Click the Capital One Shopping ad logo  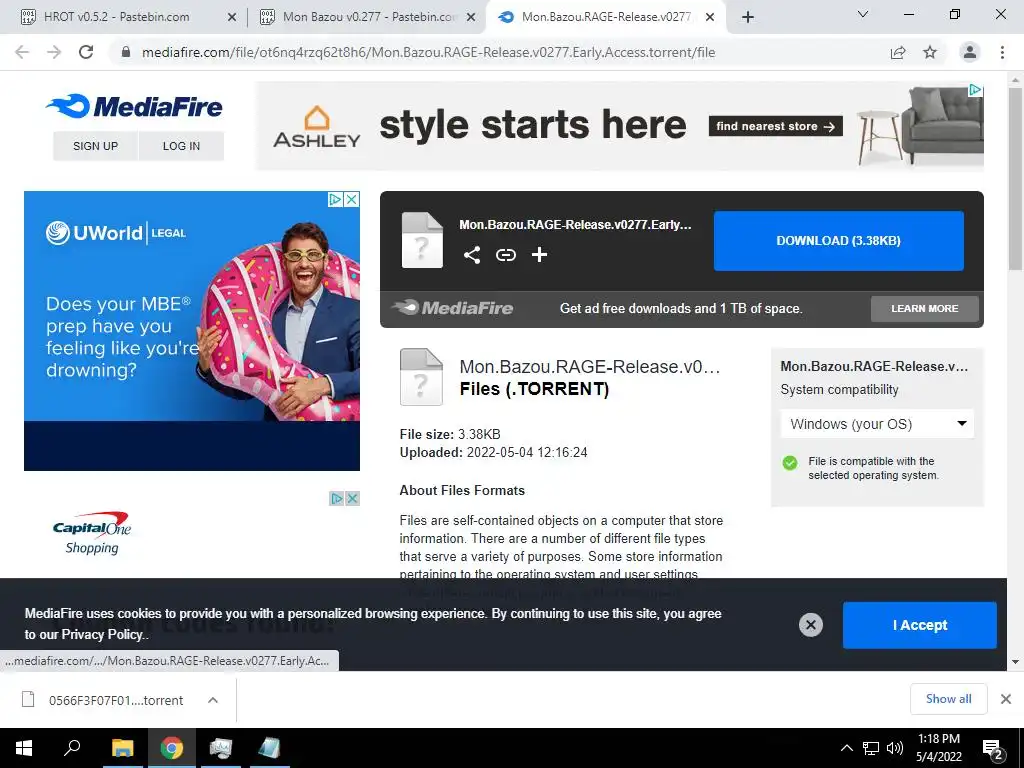coord(92,533)
